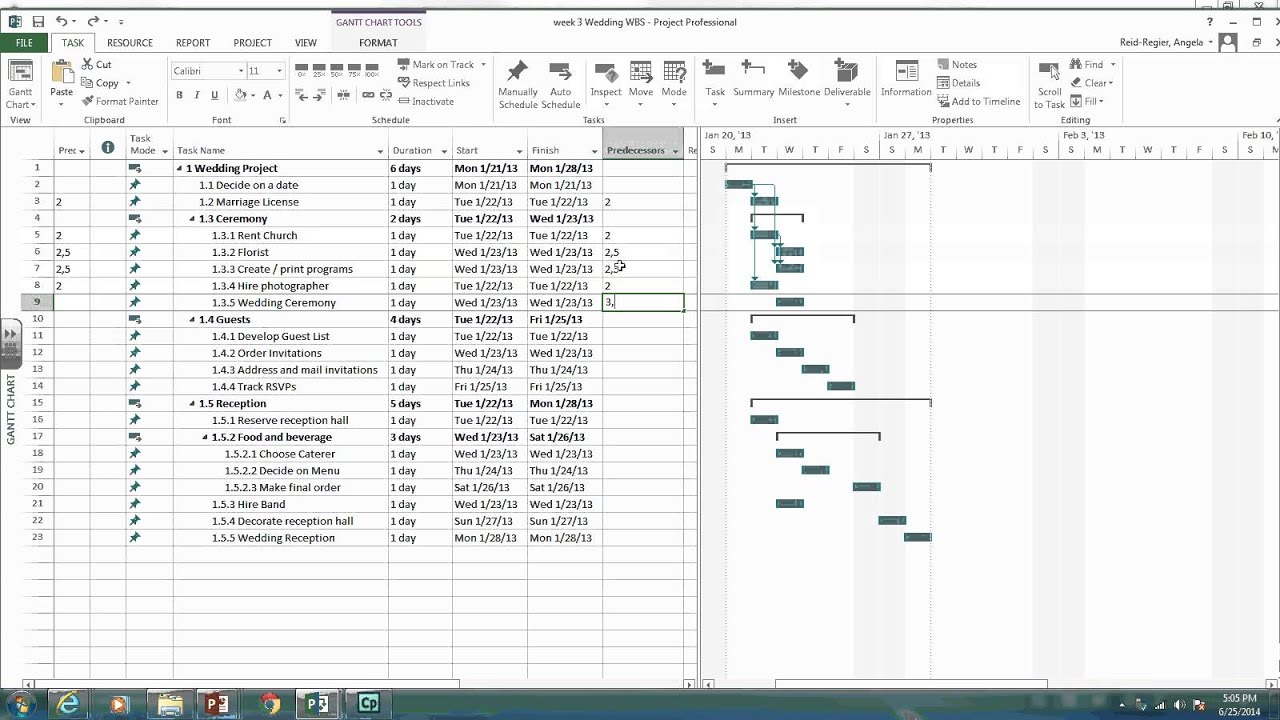
Task: Open File Explorer from the taskbar
Action: (169, 704)
